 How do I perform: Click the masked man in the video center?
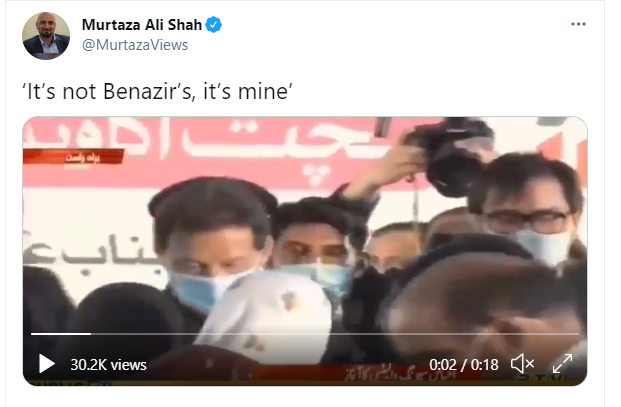coord(212,245)
